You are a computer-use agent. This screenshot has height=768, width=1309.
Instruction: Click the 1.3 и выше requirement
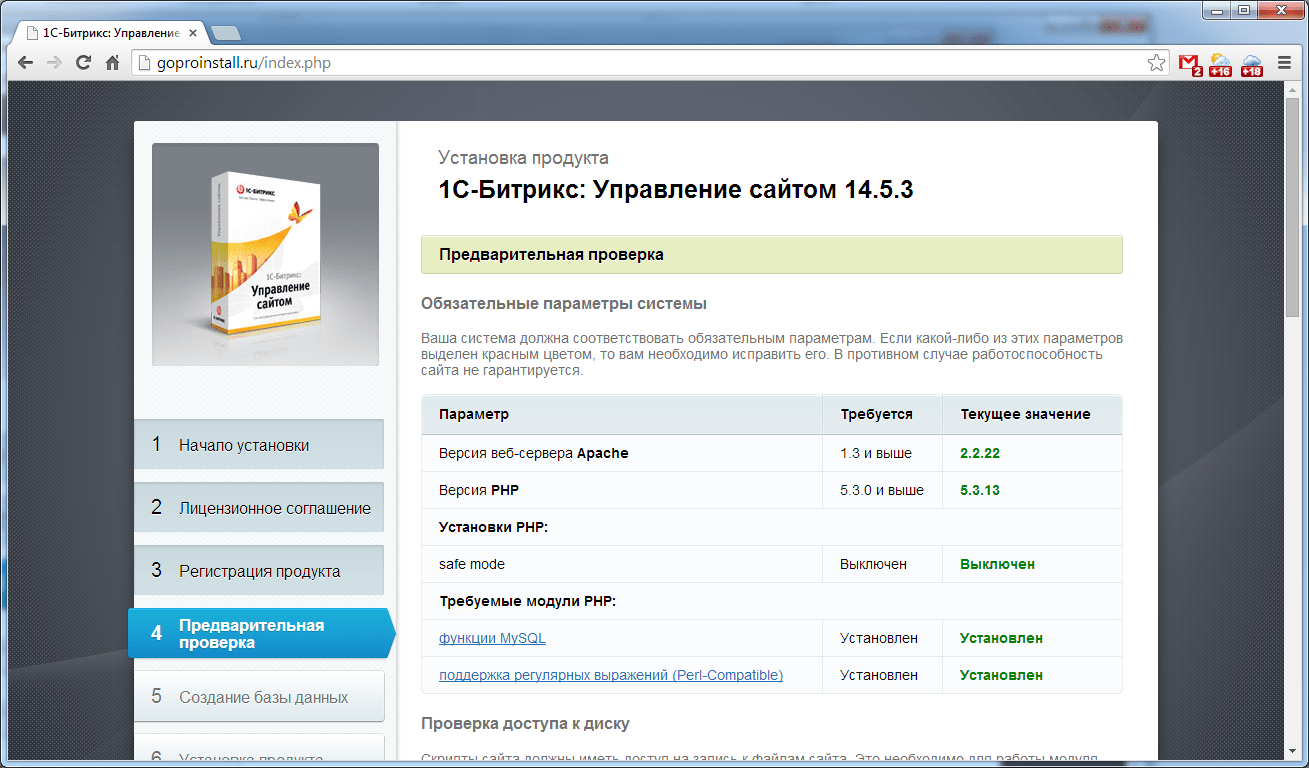click(876, 453)
